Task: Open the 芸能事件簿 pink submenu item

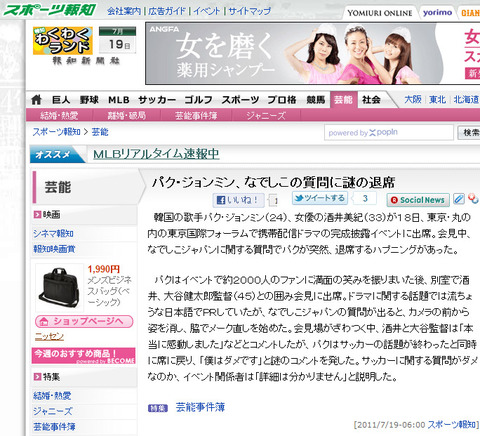Action: click(x=196, y=116)
